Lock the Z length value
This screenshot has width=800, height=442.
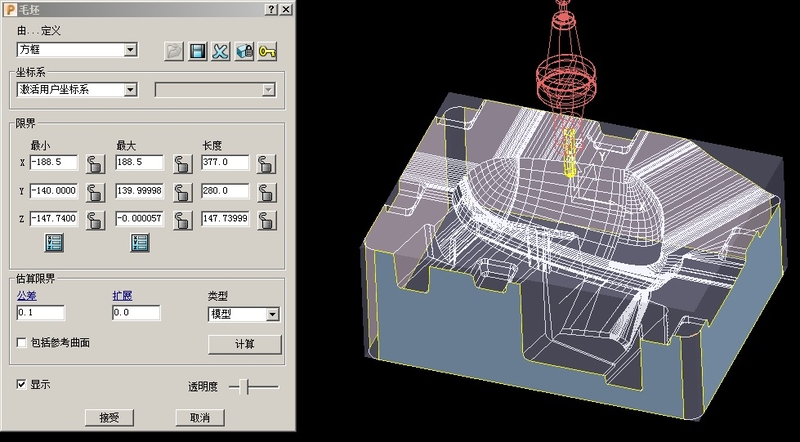coord(266,220)
